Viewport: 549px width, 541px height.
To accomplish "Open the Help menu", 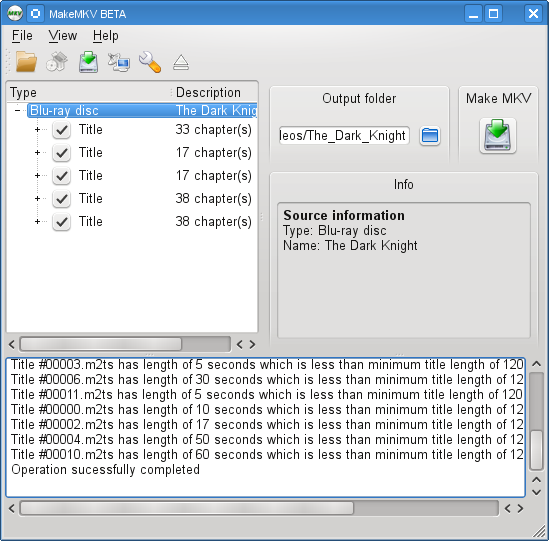I will 105,36.
